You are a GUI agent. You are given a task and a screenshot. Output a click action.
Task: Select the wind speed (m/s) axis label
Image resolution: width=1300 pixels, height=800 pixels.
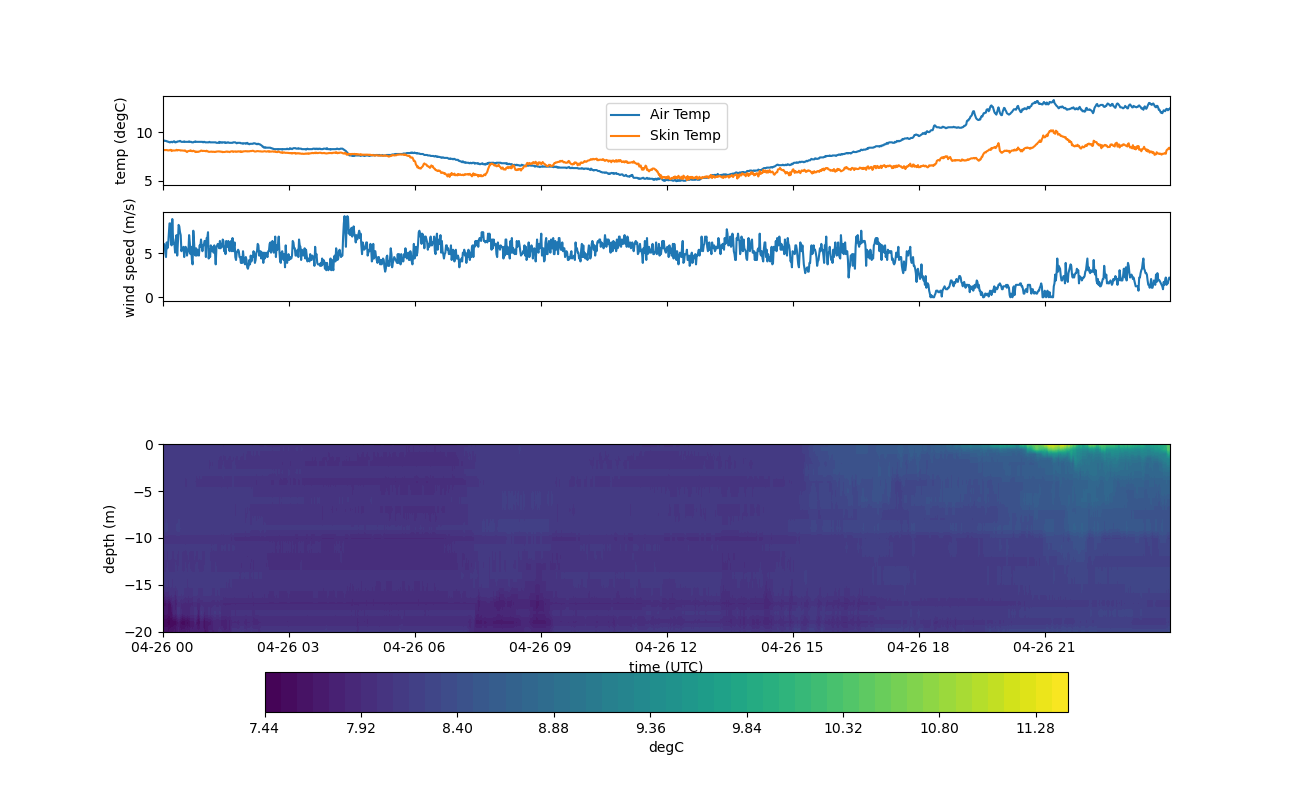coord(129,257)
